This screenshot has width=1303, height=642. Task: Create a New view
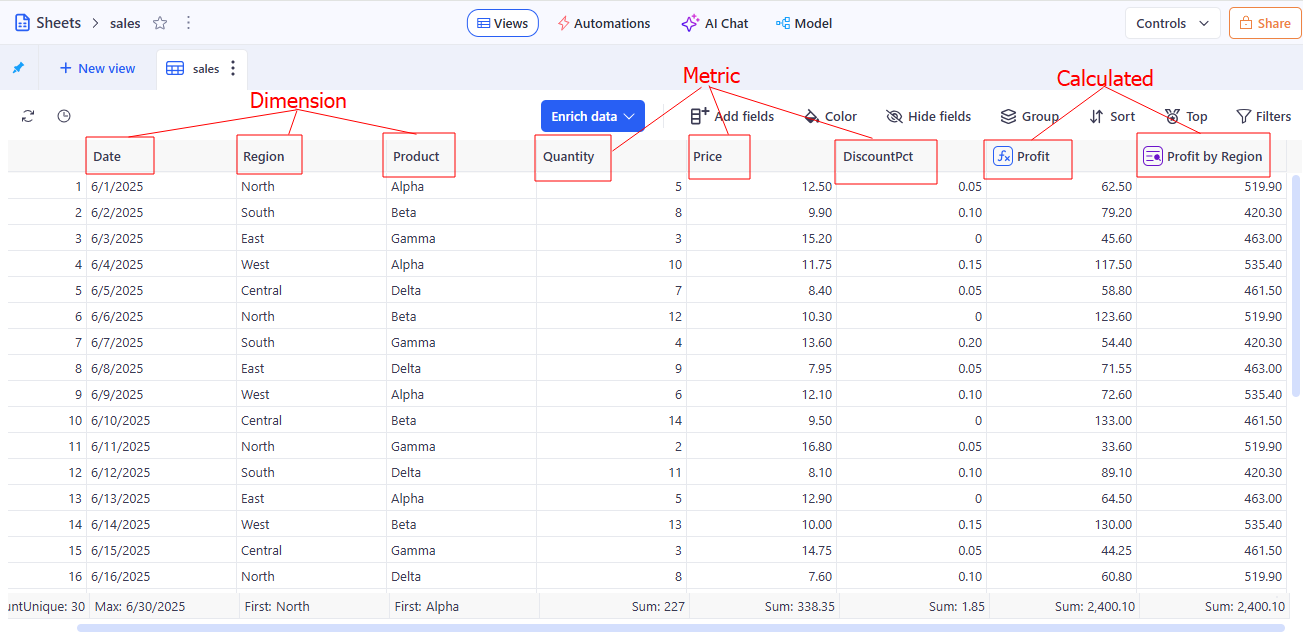pyautogui.click(x=97, y=68)
